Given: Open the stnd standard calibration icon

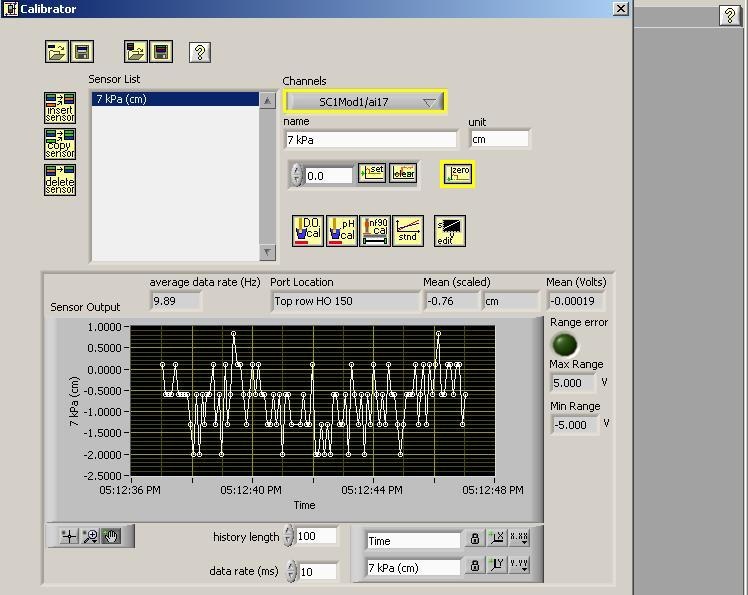Looking at the screenshot, I should point(408,231).
